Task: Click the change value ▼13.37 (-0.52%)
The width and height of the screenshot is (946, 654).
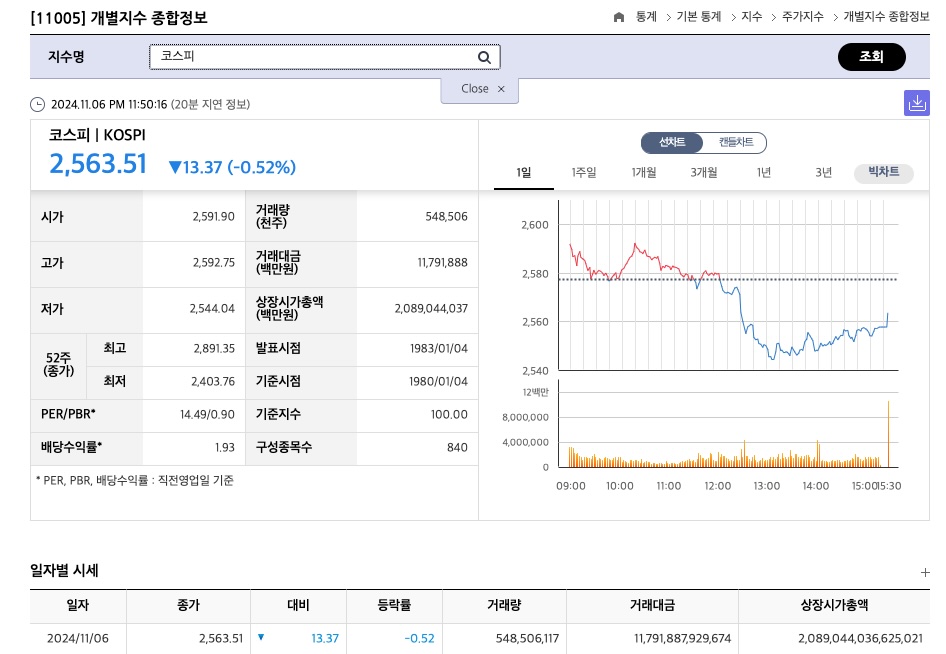Action: [x=232, y=167]
